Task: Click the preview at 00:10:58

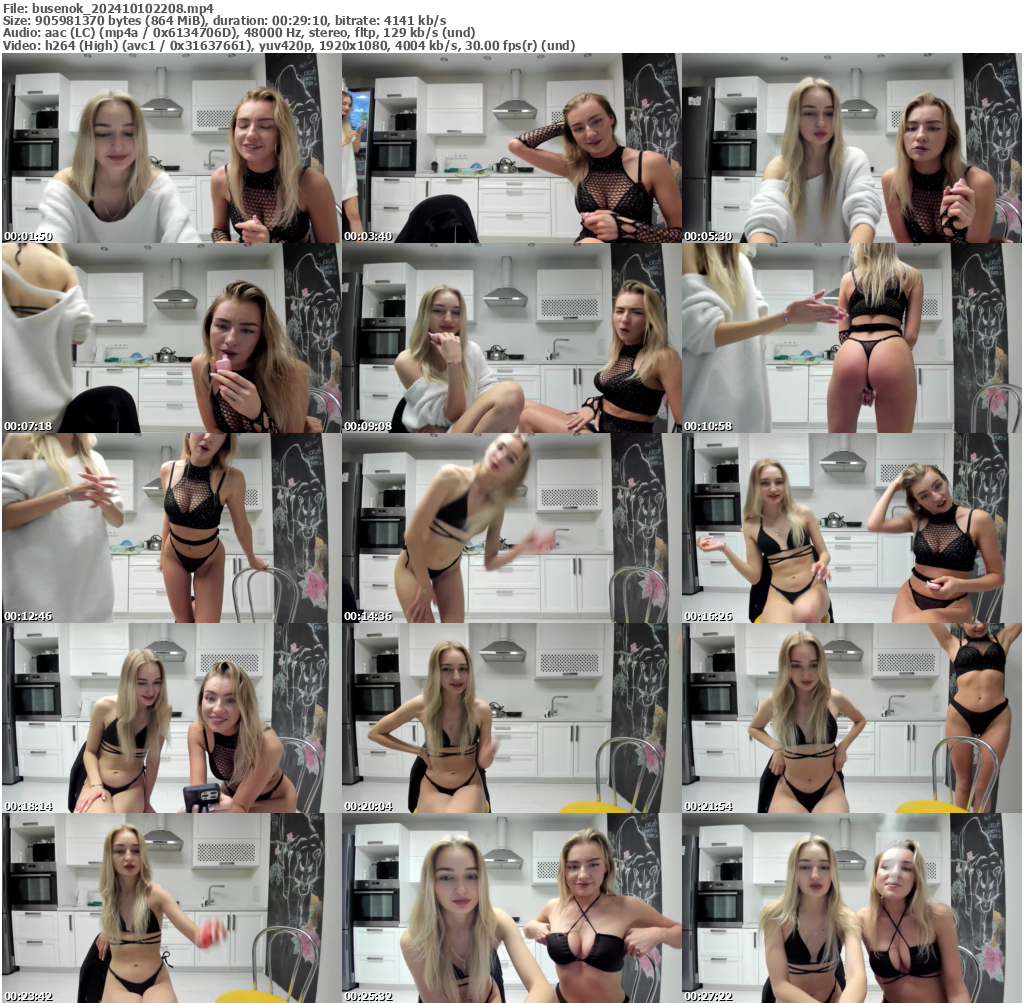Action: [852, 337]
